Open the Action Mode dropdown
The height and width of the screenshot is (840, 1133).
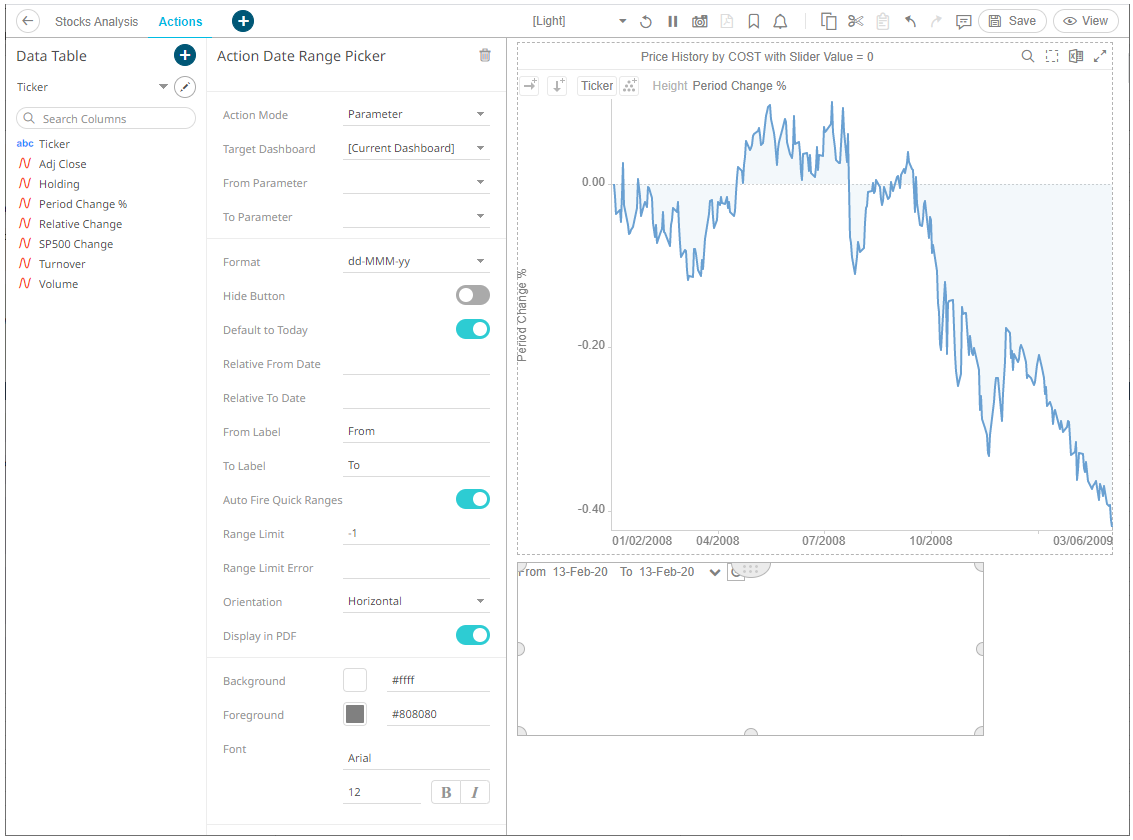pyautogui.click(x=416, y=115)
